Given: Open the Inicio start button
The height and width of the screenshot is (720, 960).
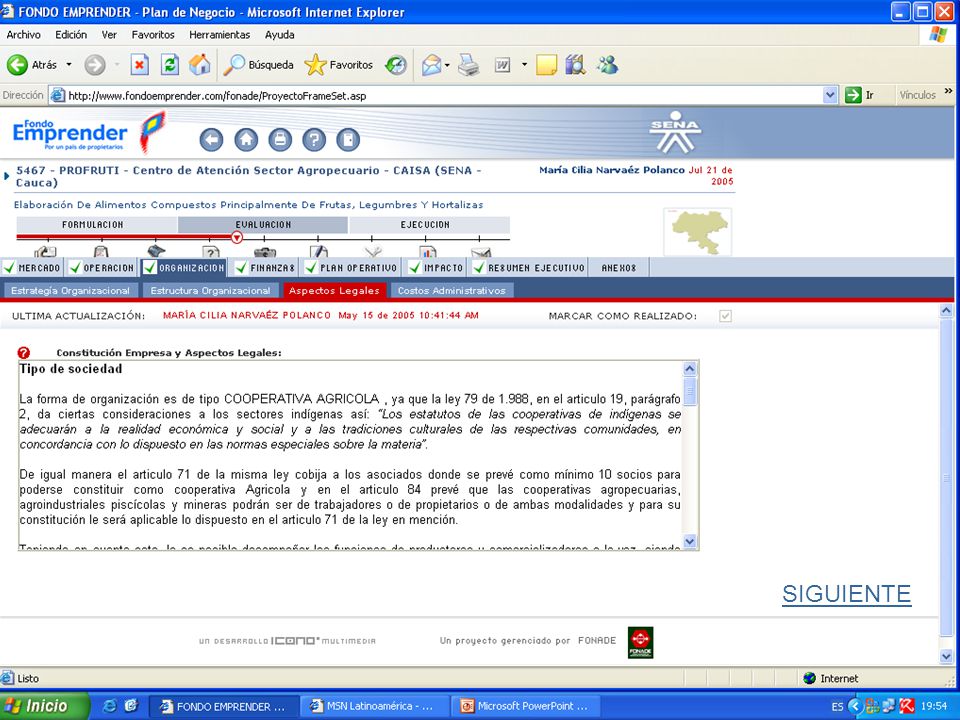Looking at the screenshot, I should click(44, 706).
